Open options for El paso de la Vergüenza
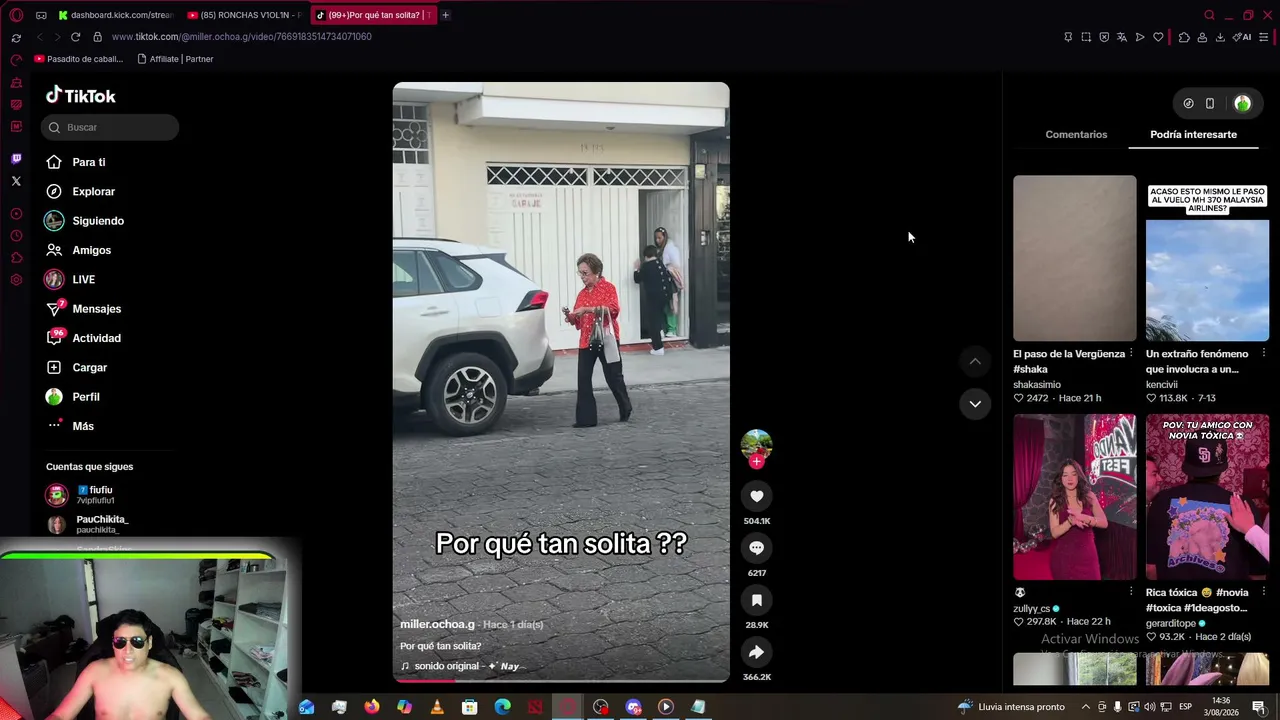 coord(1131,354)
